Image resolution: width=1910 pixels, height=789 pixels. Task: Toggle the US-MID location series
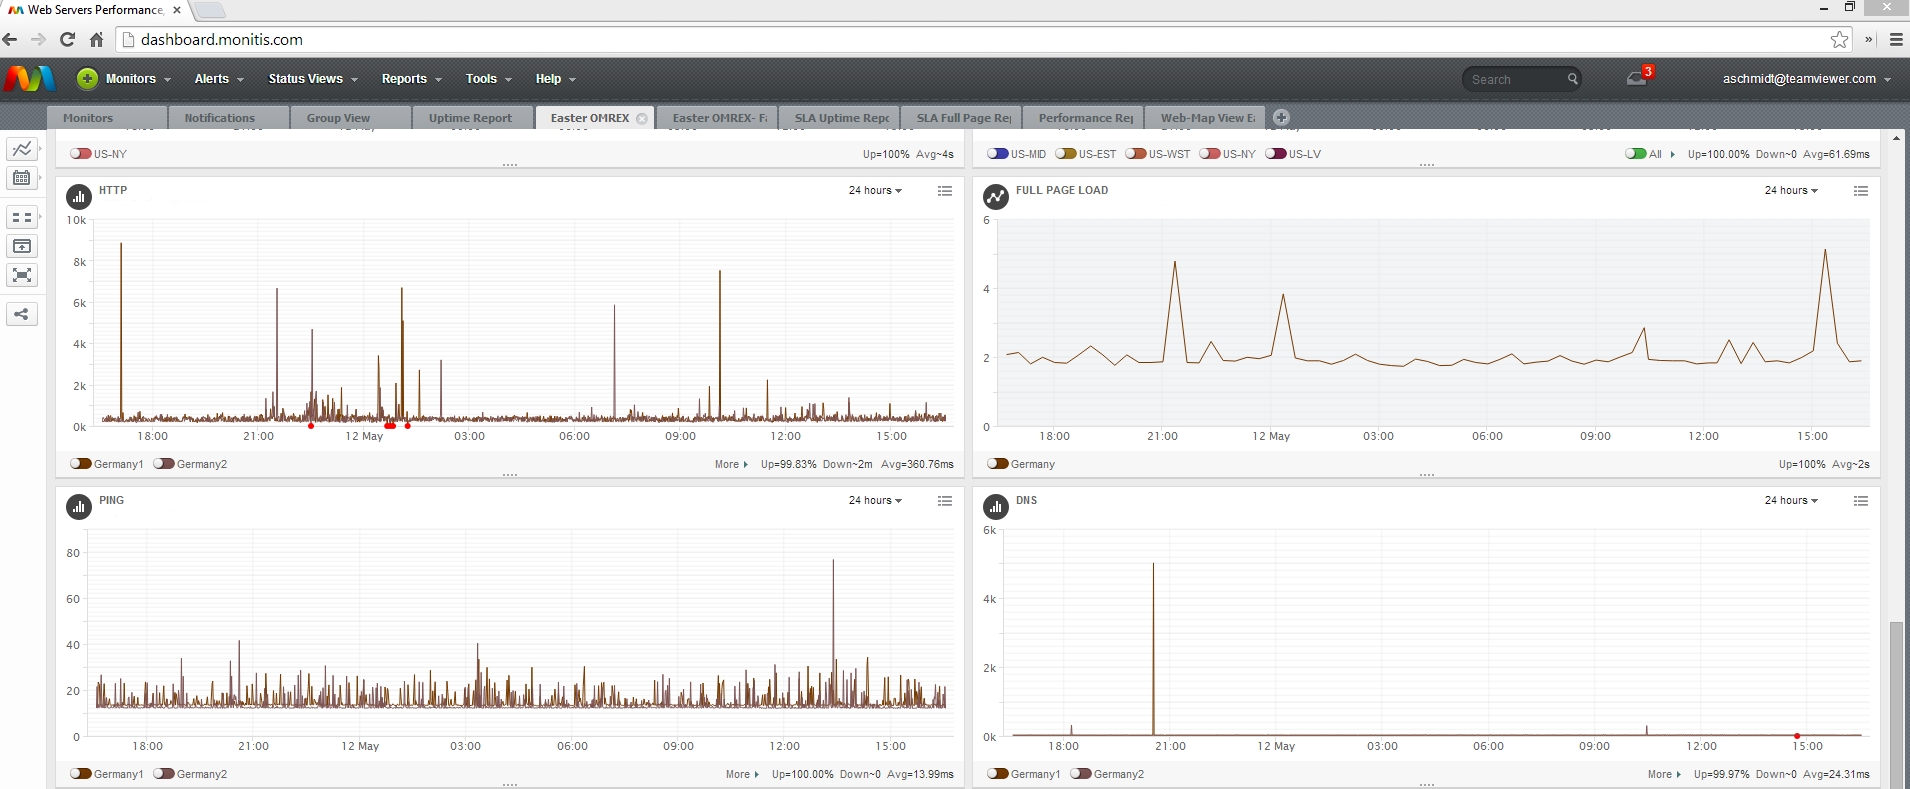click(998, 154)
